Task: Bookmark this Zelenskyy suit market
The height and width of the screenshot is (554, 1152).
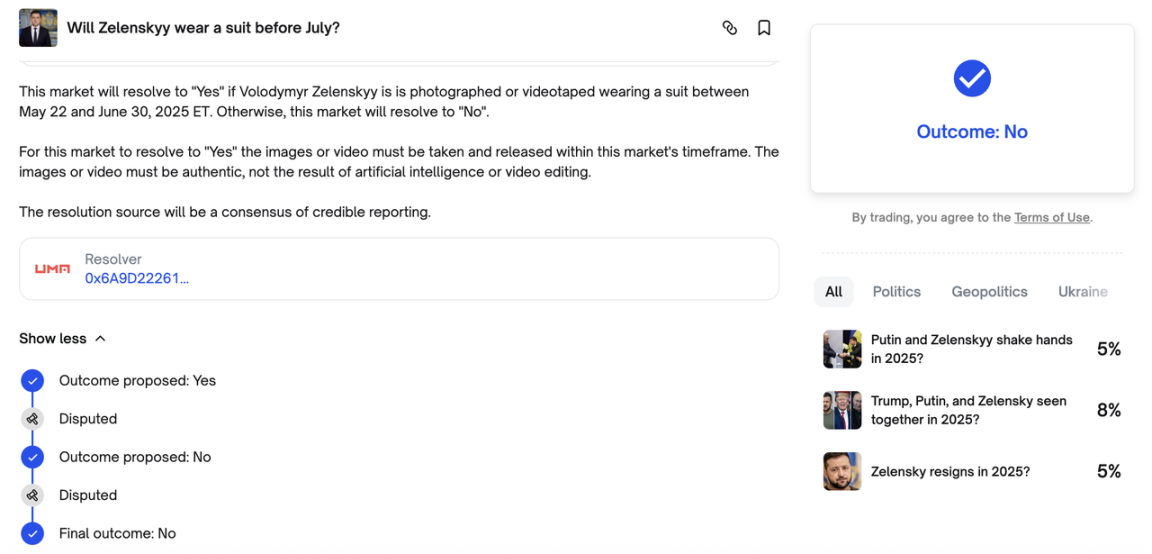Action: tap(764, 28)
